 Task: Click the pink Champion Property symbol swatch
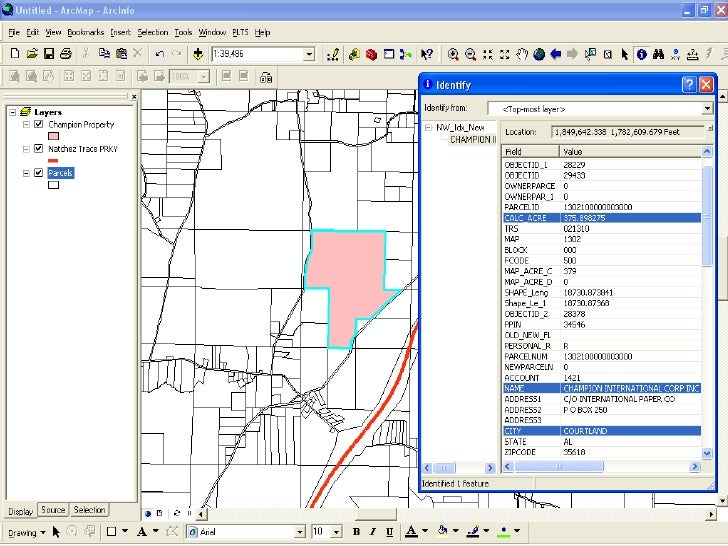53,136
